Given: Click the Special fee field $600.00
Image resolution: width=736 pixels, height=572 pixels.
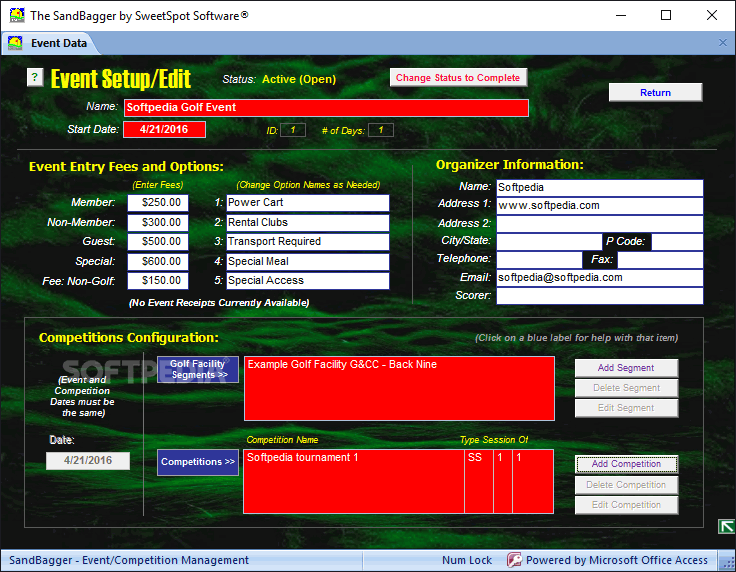Looking at the screenshot, I should [158, 261].
